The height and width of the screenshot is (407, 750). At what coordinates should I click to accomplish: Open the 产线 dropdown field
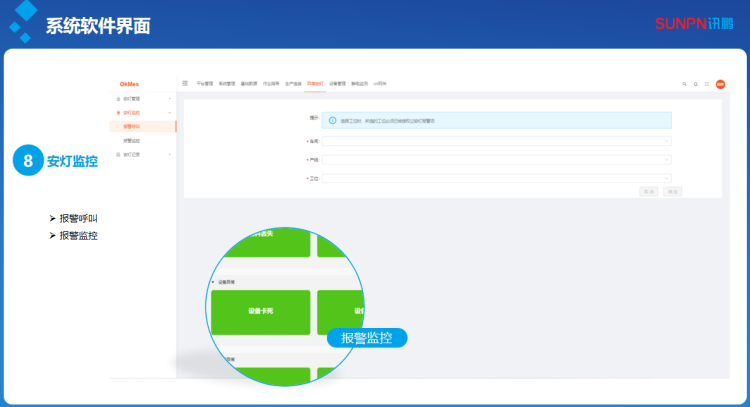[x=496, y=159]
